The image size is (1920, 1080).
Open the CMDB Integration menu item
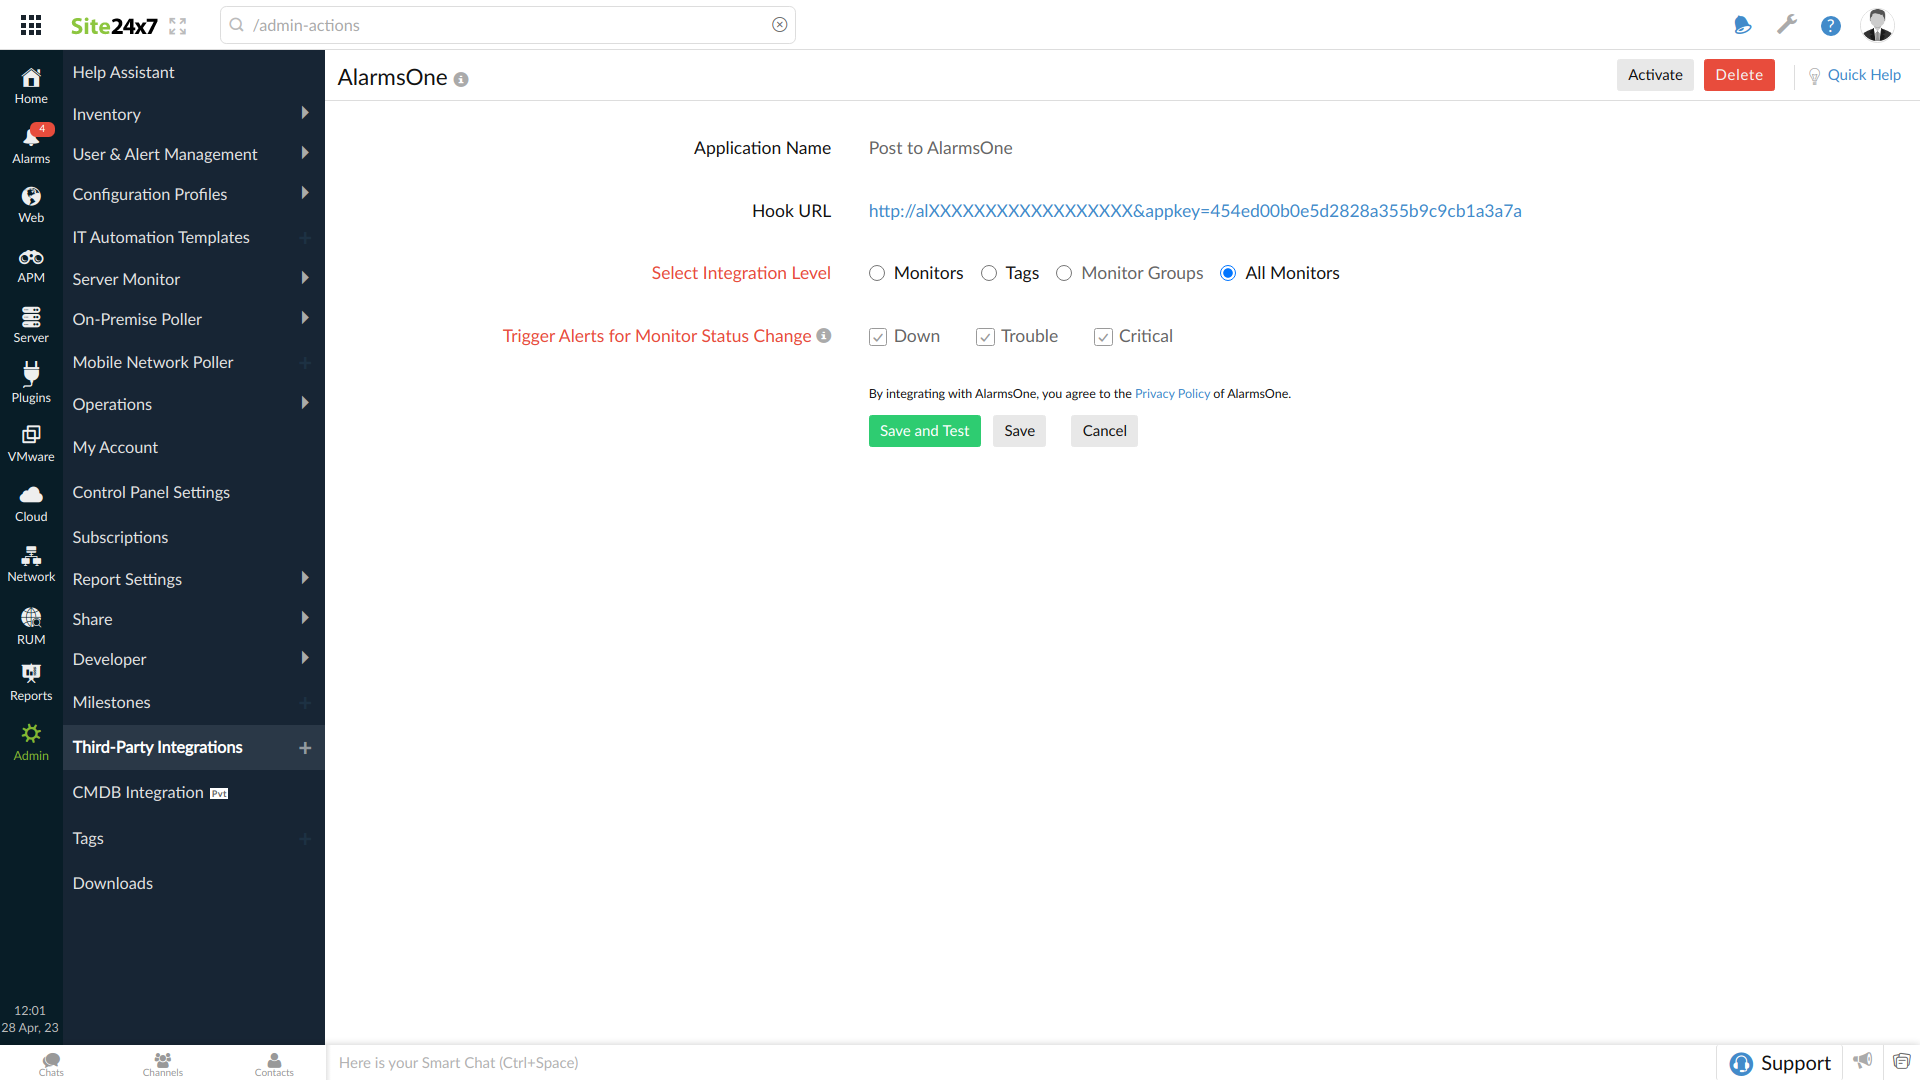[137, 792]
